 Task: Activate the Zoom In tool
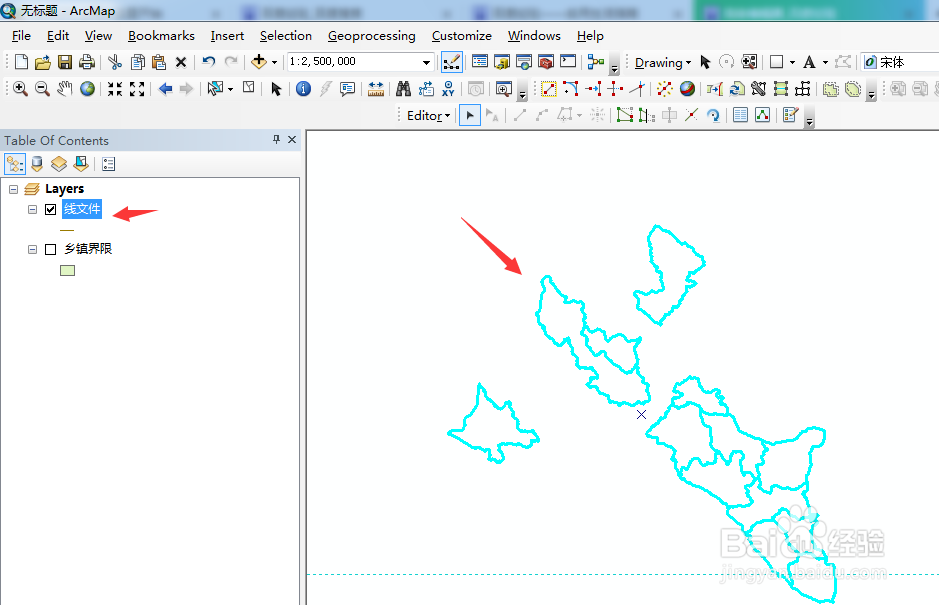tap(20, 88)
